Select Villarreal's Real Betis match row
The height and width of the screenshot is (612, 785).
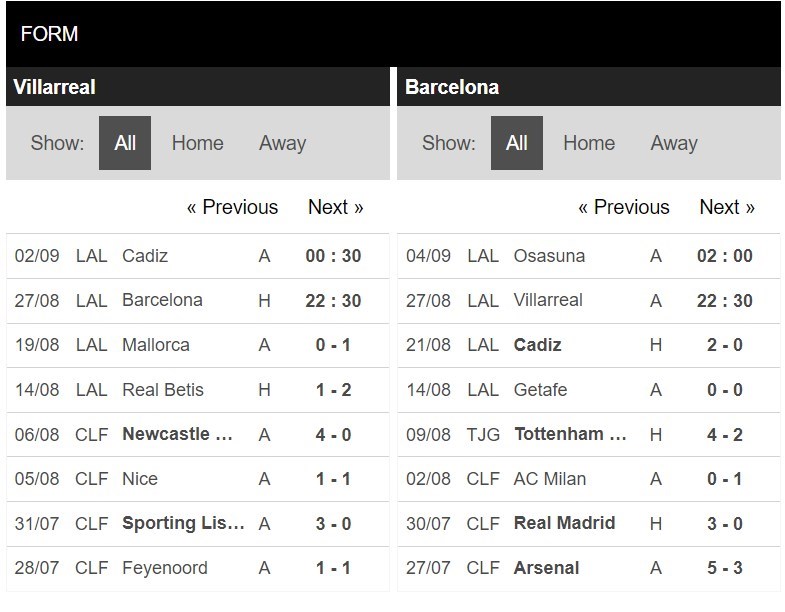click(x=162, y=390)
